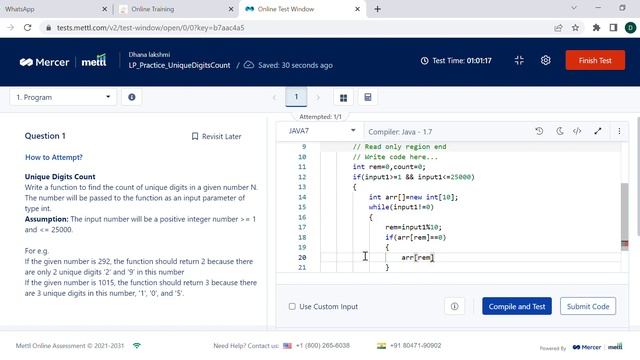Click the Unique Digits Count heading
The width and height of the screenshot is (640, 360).
pyautogui.click(x=60, y=177)
